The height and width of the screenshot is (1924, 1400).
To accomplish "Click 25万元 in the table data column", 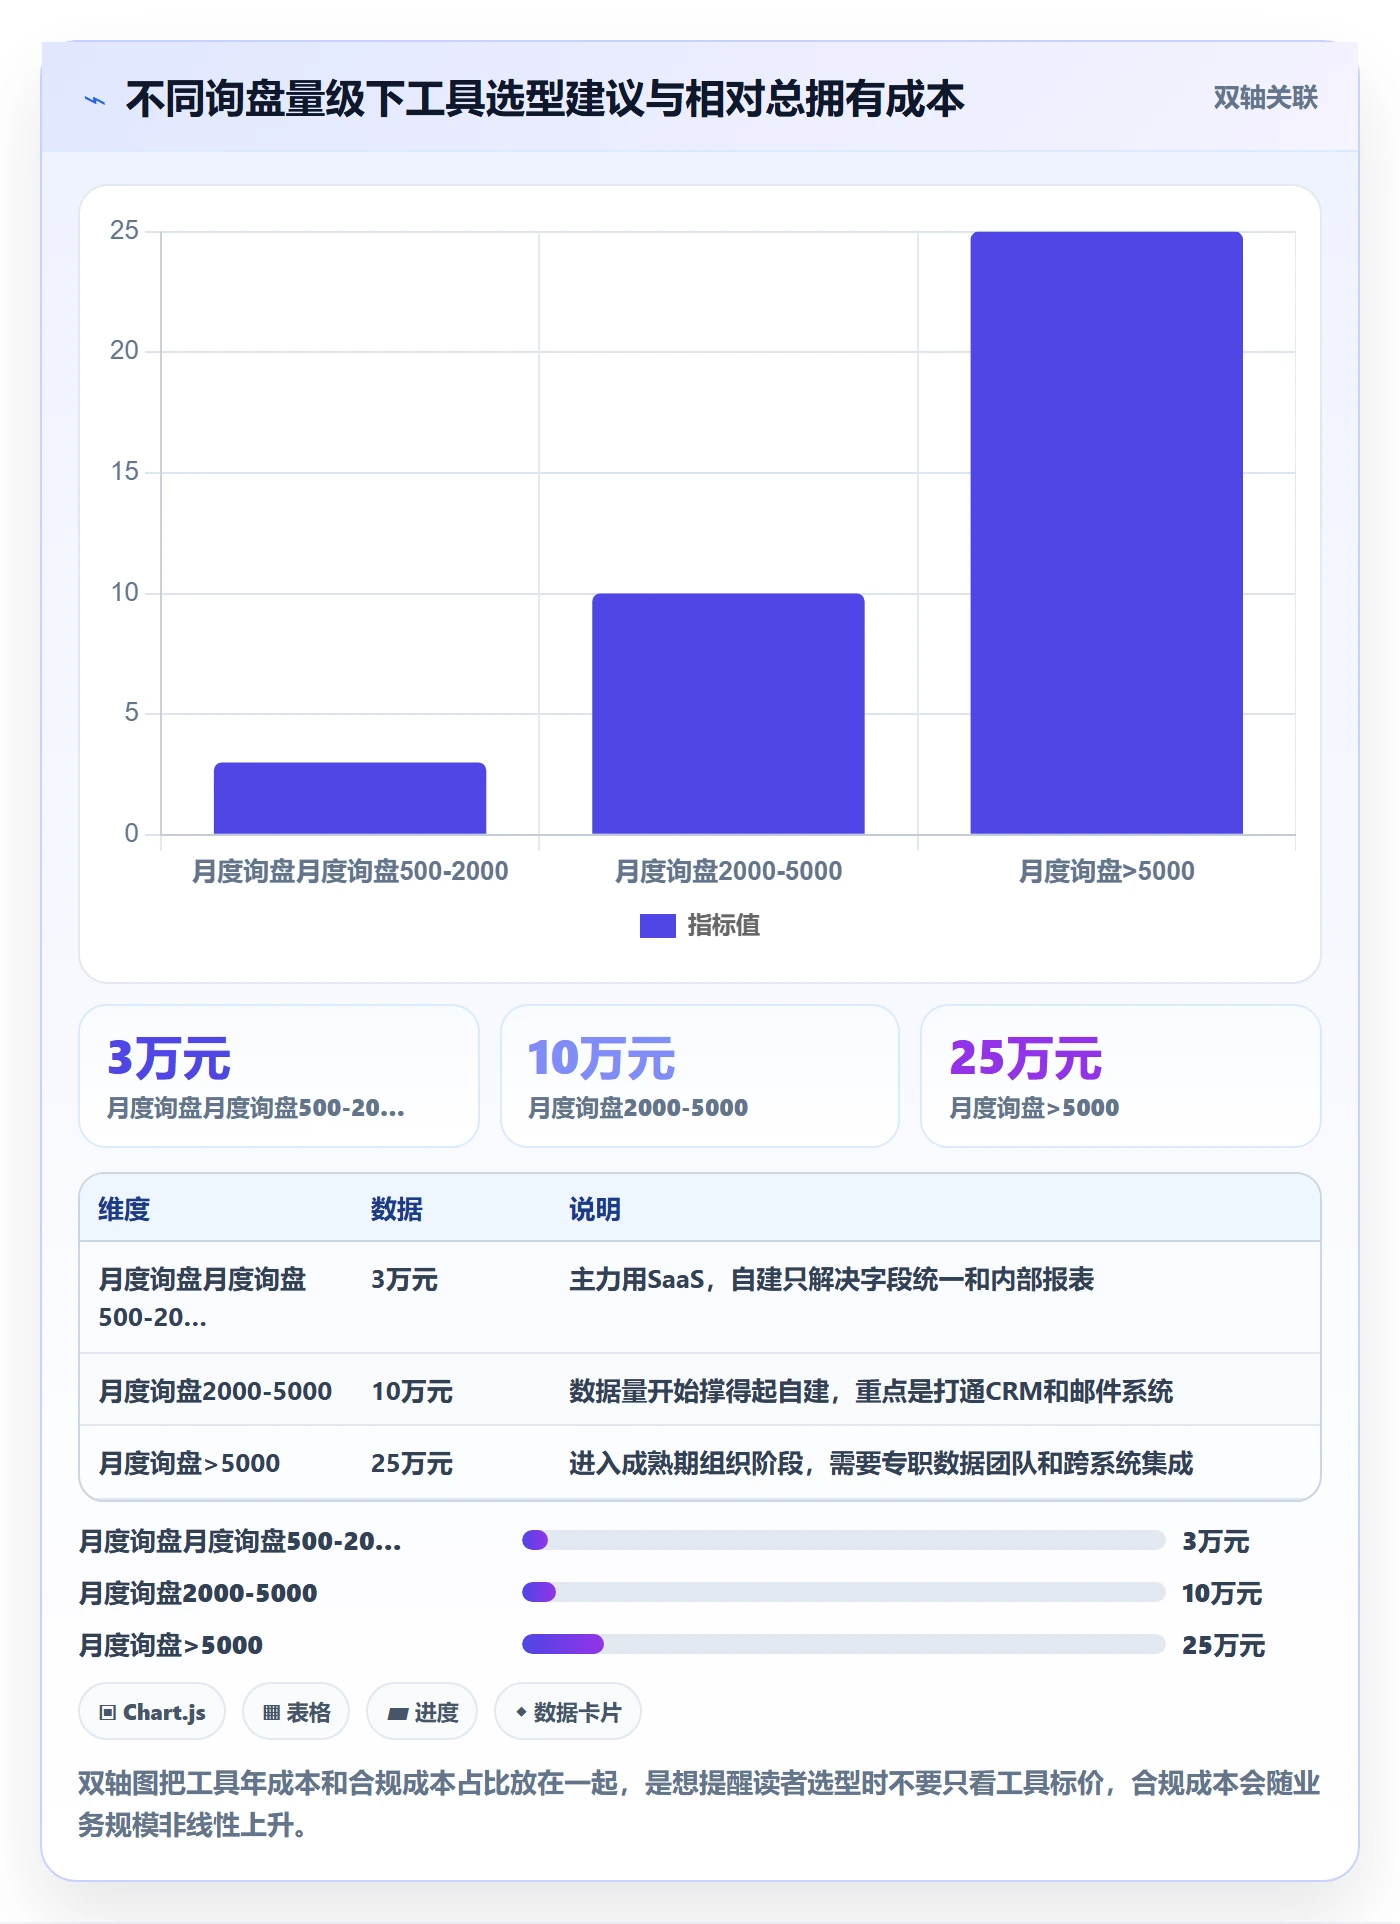I will tap(412, 1464).
